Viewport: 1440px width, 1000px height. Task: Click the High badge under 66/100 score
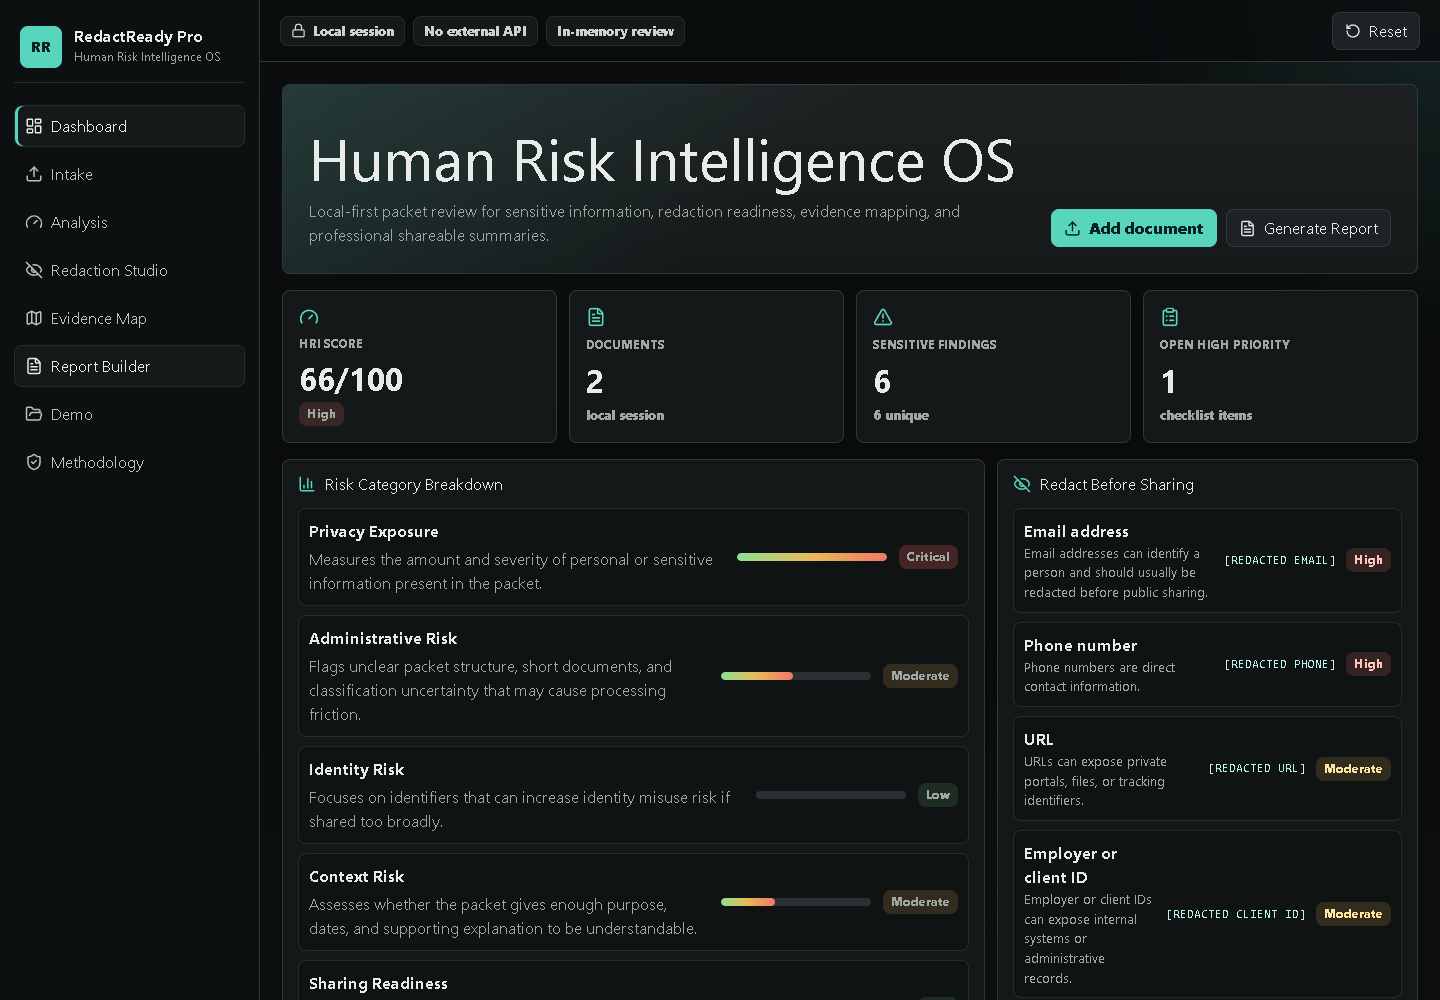321,414
